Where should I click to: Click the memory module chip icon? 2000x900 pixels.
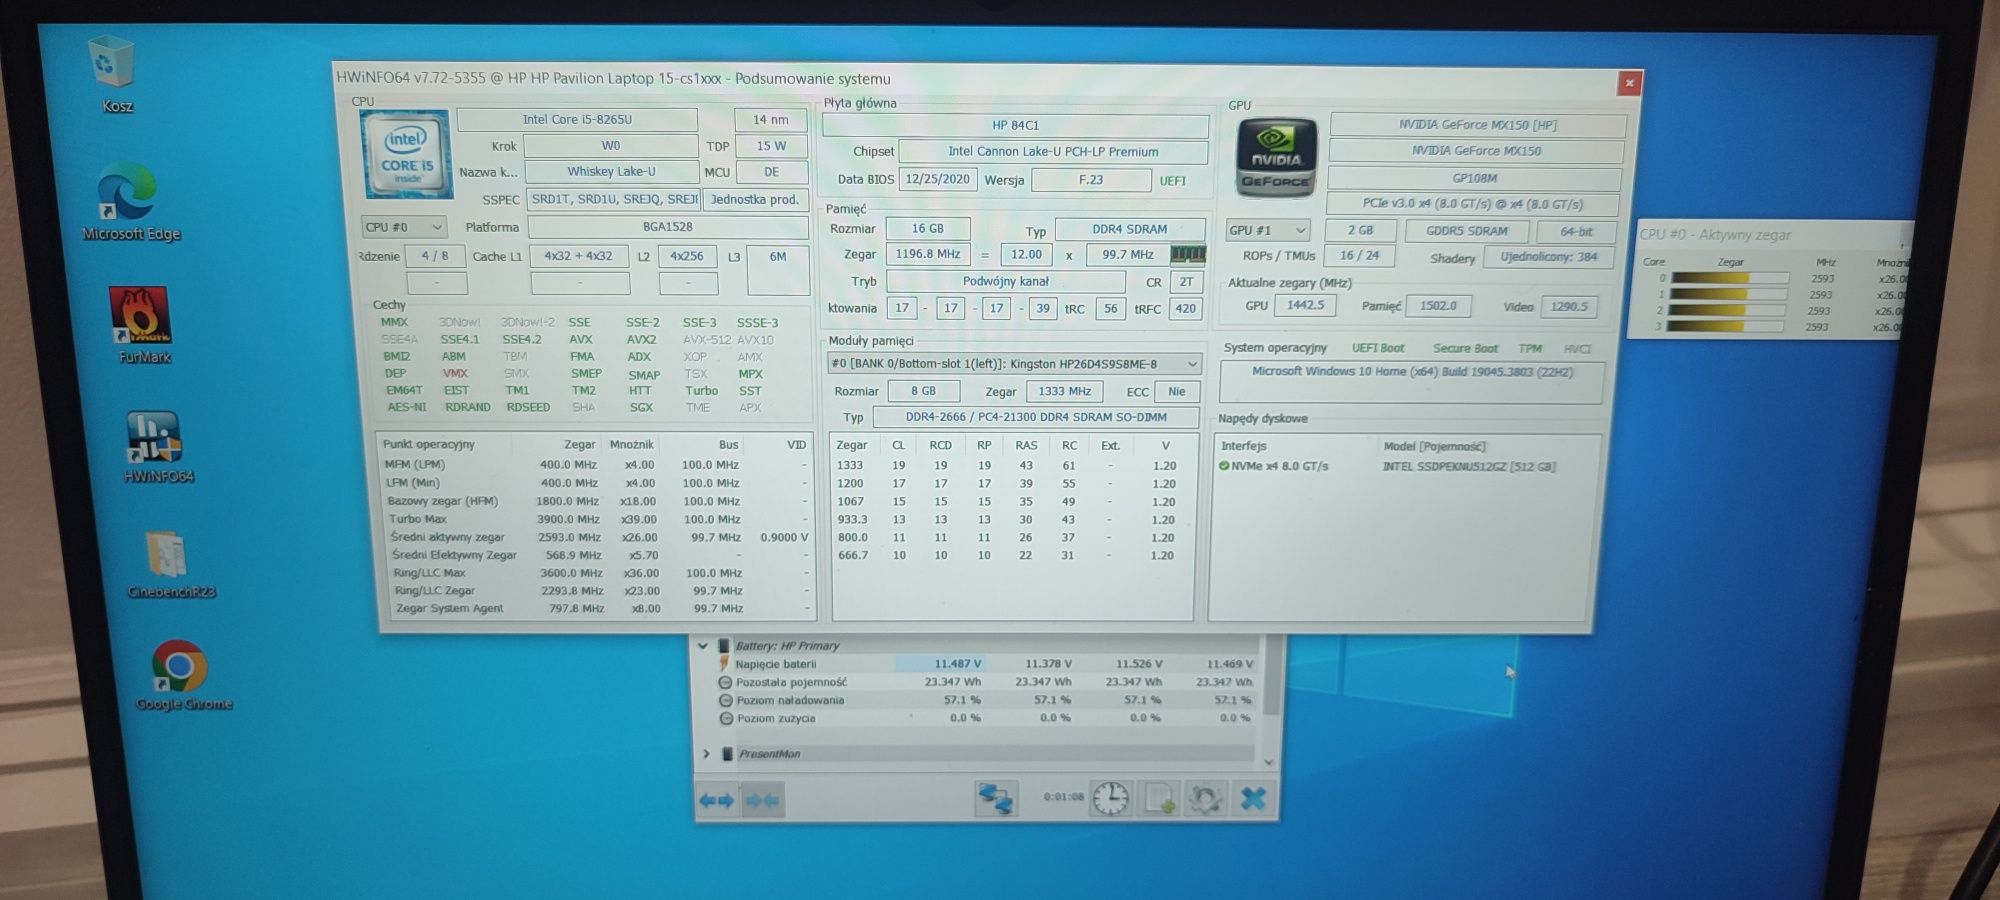(x=1186, y=254)
